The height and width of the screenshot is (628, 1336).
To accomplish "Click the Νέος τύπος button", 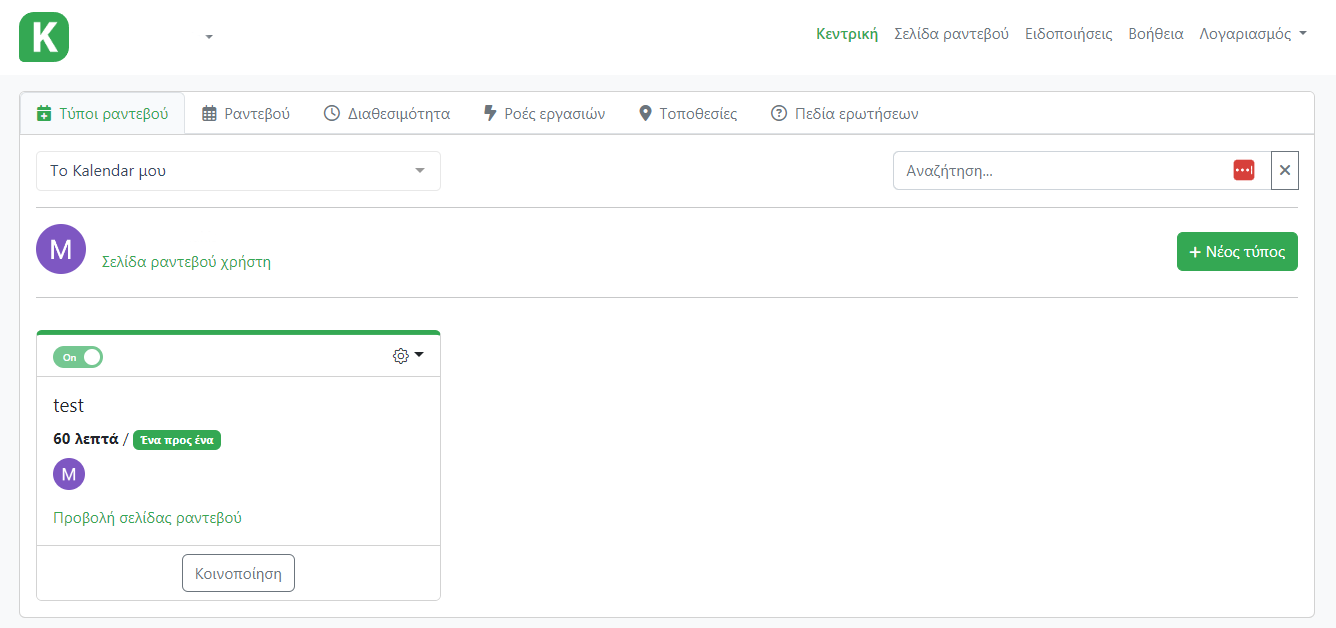I will [x=1237, y=251].
